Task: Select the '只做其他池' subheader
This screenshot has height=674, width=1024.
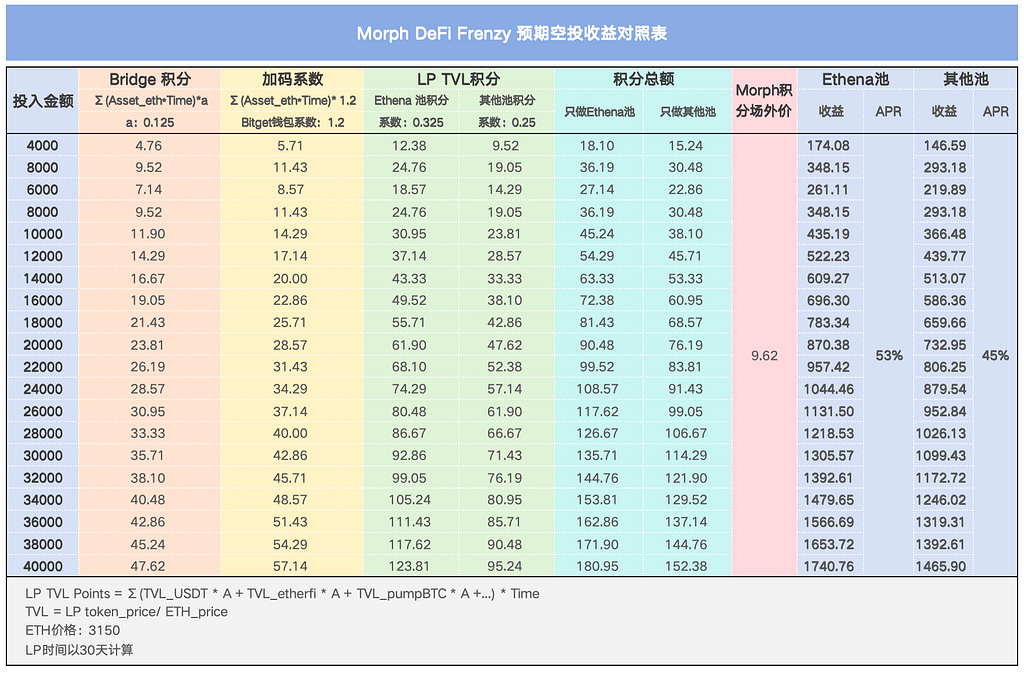Action: pyautogui.click(x=688, y=112)
